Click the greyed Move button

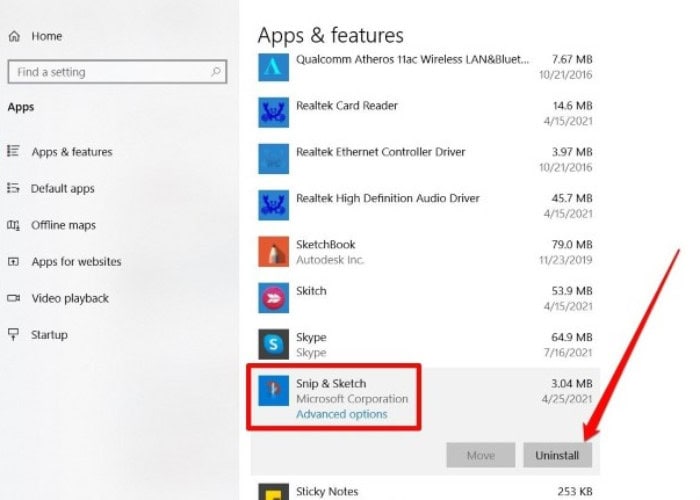pyautogui.click(x=481, y=455)
